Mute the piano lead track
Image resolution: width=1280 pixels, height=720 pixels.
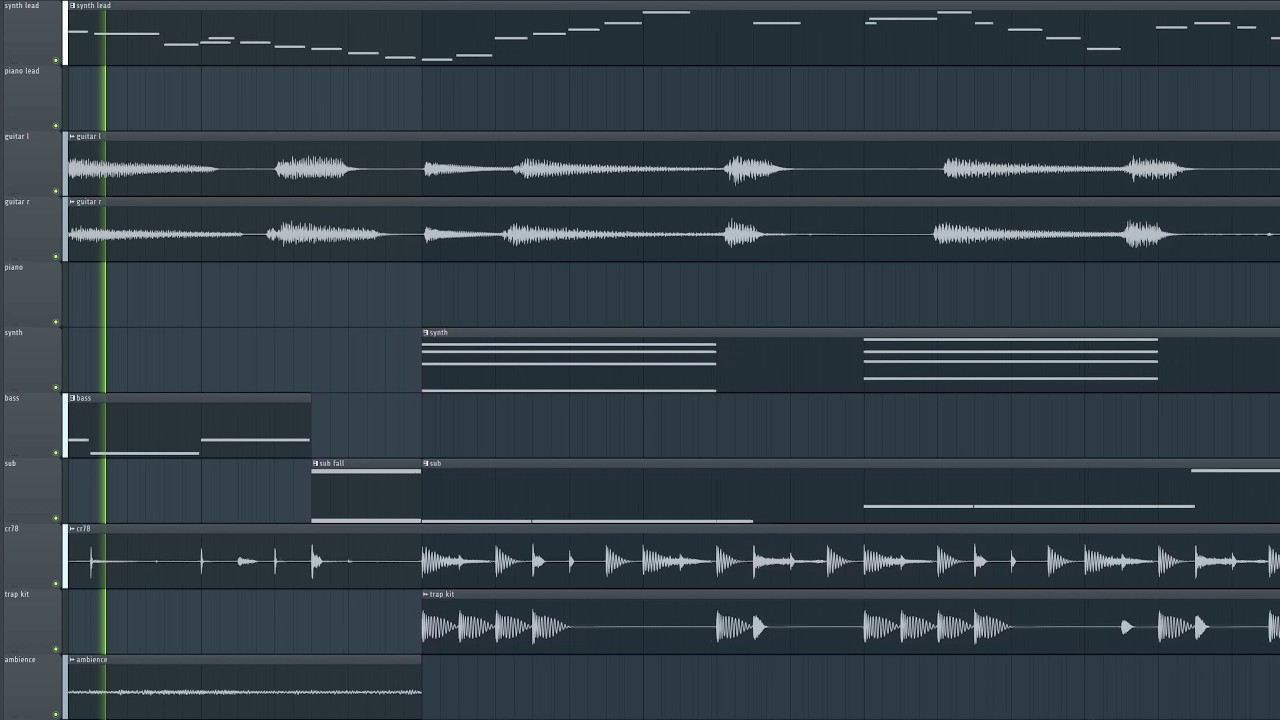pyautogui.click(x=56, y=126)
